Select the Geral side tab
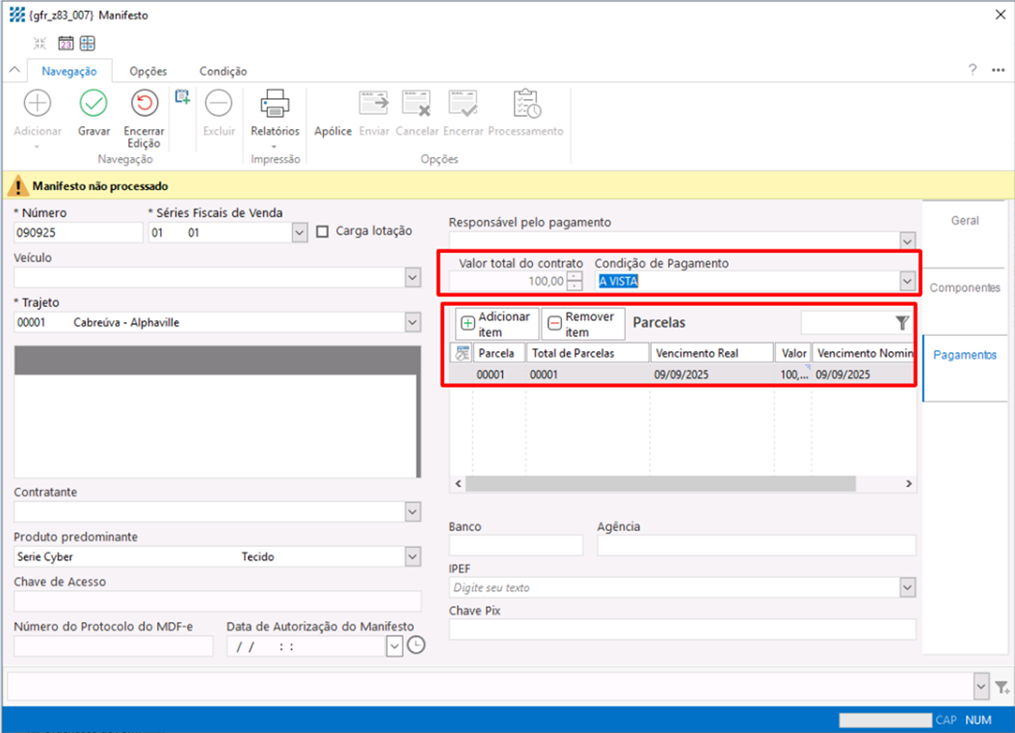 pos(964,221)
